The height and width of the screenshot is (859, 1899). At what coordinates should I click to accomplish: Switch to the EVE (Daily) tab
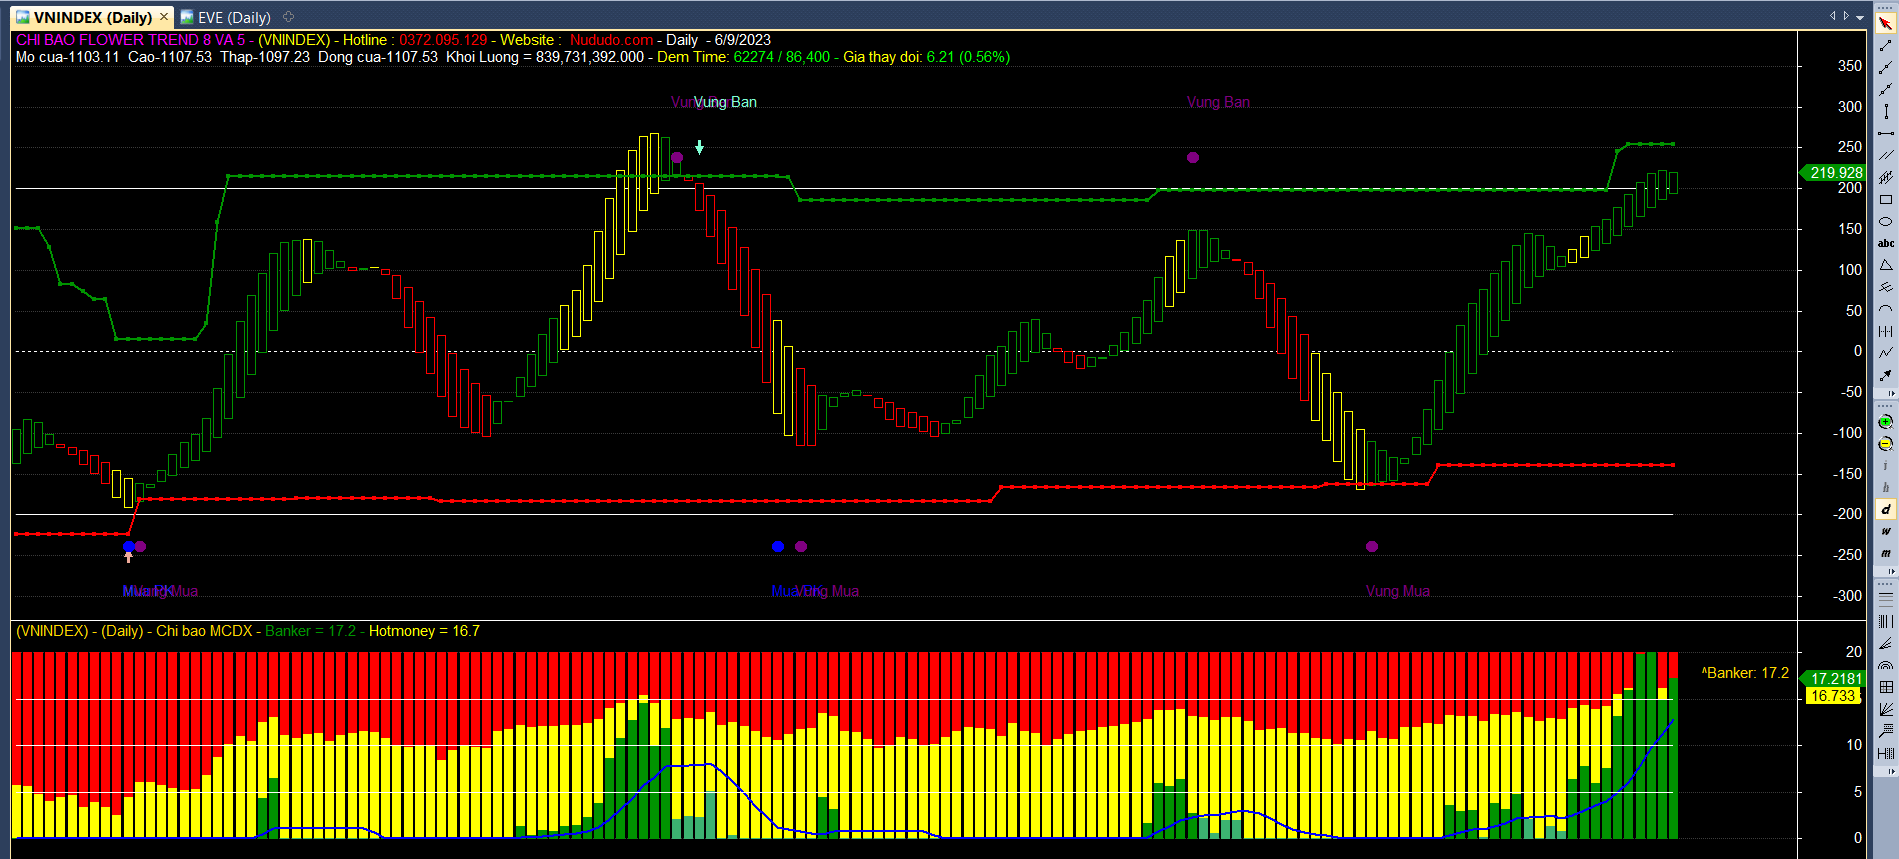click(226, 17)
